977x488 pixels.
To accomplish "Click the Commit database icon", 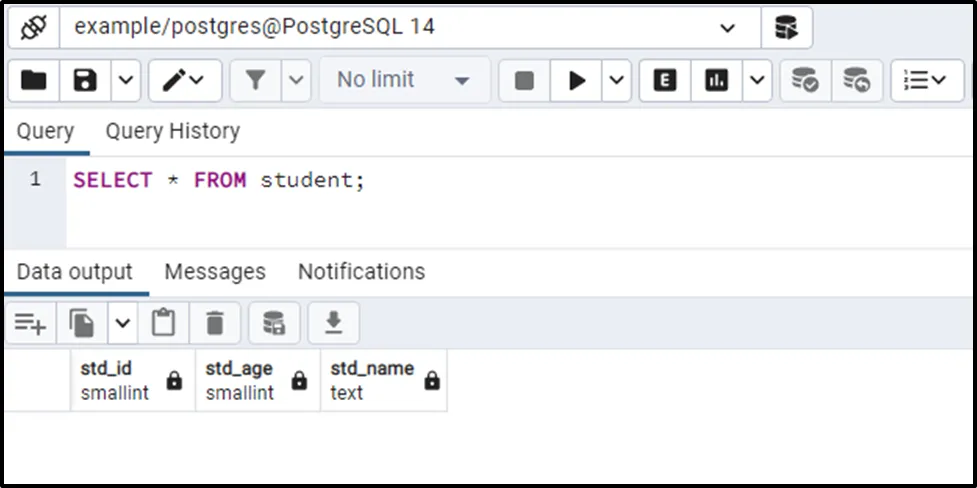I will point(804,81).
